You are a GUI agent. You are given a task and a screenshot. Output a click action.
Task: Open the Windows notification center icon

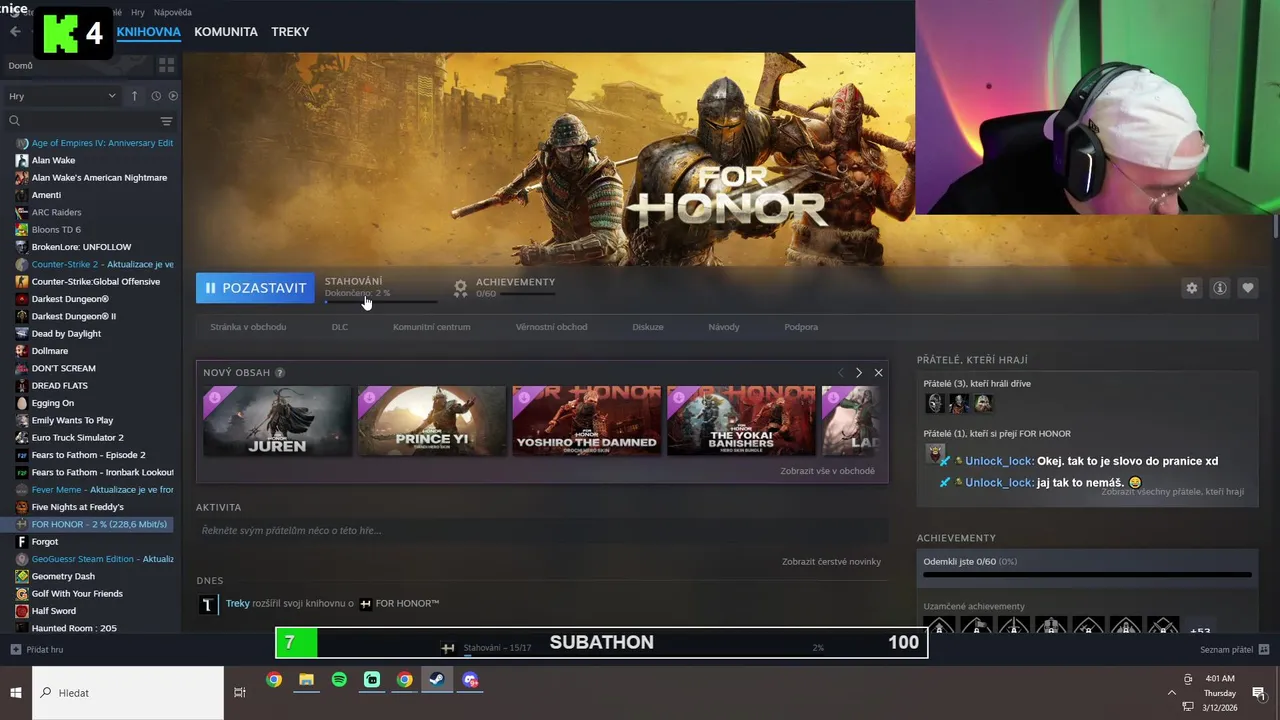point(1259,693)
